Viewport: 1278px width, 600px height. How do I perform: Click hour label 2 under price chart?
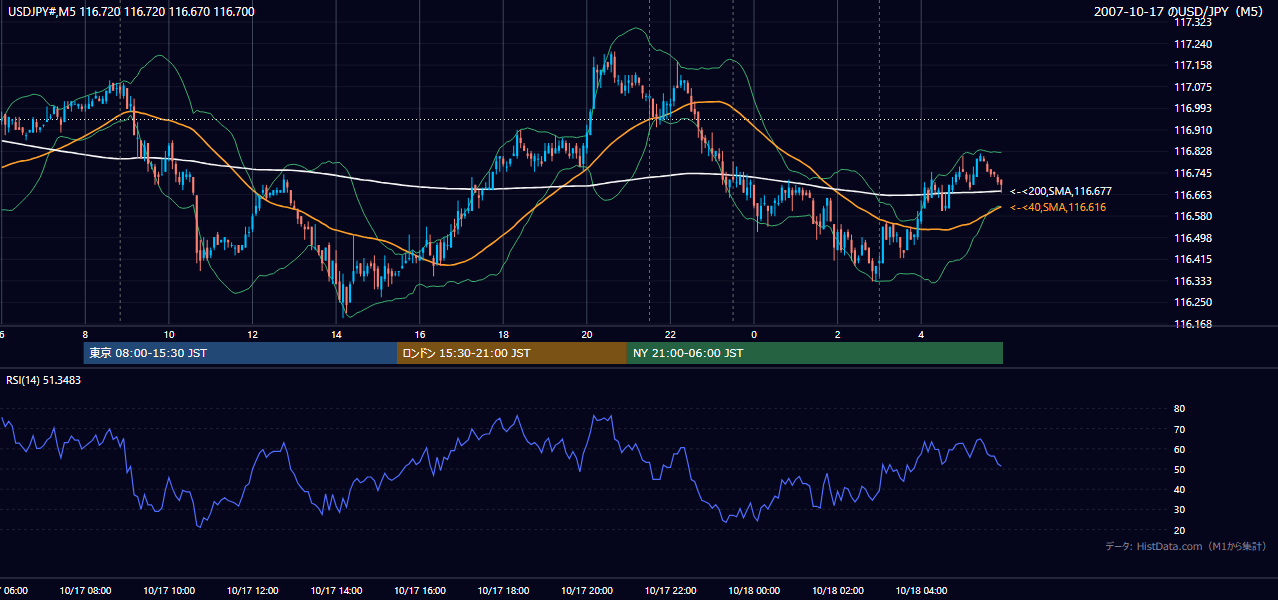[x=837, y=334]
